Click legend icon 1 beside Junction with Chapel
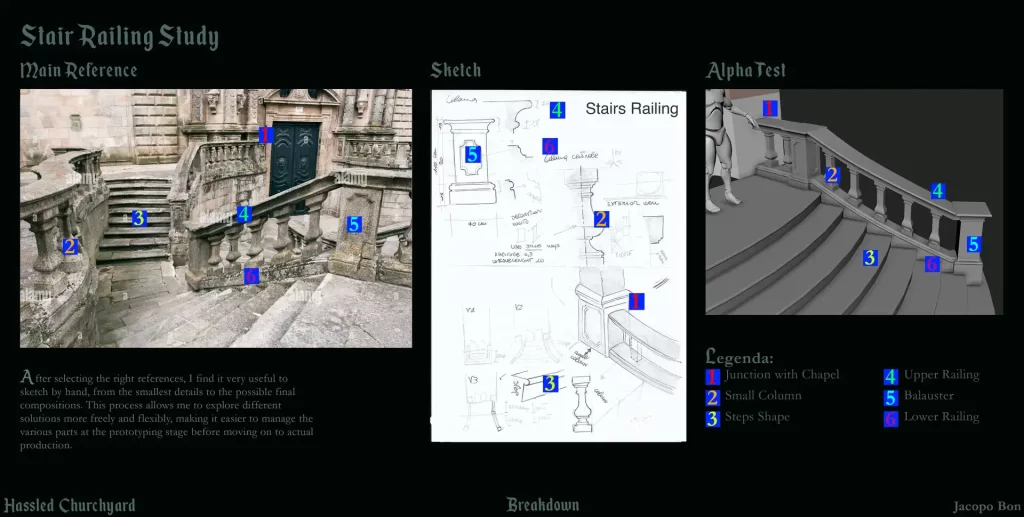Viewport: 1024px width, 517px height. (x=713, y=376)
